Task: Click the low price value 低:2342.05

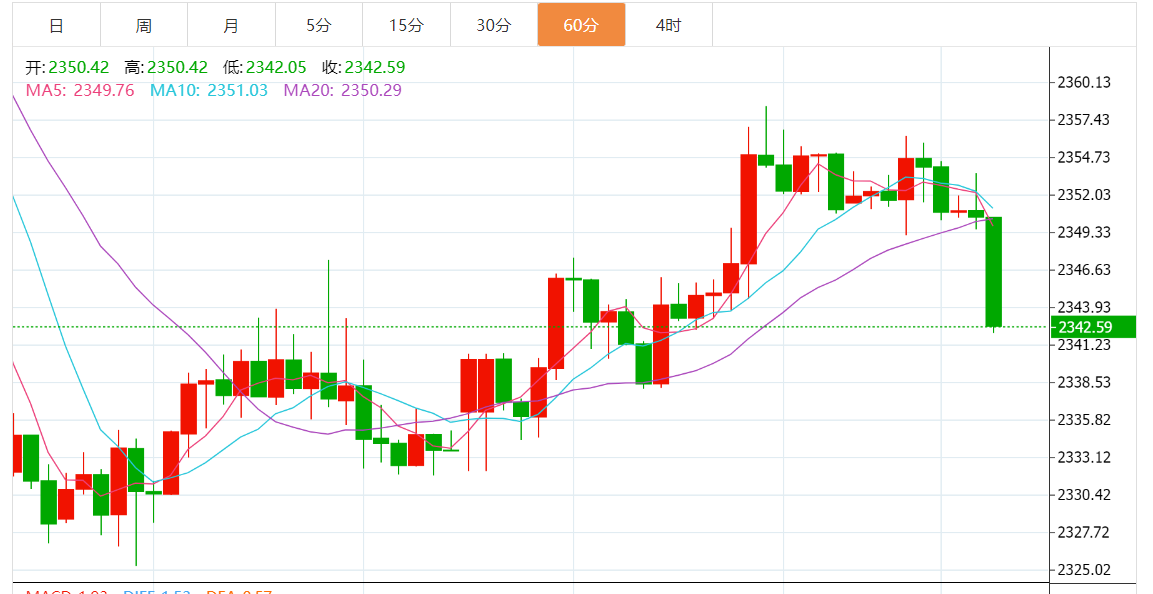Action: pos(265,68)
